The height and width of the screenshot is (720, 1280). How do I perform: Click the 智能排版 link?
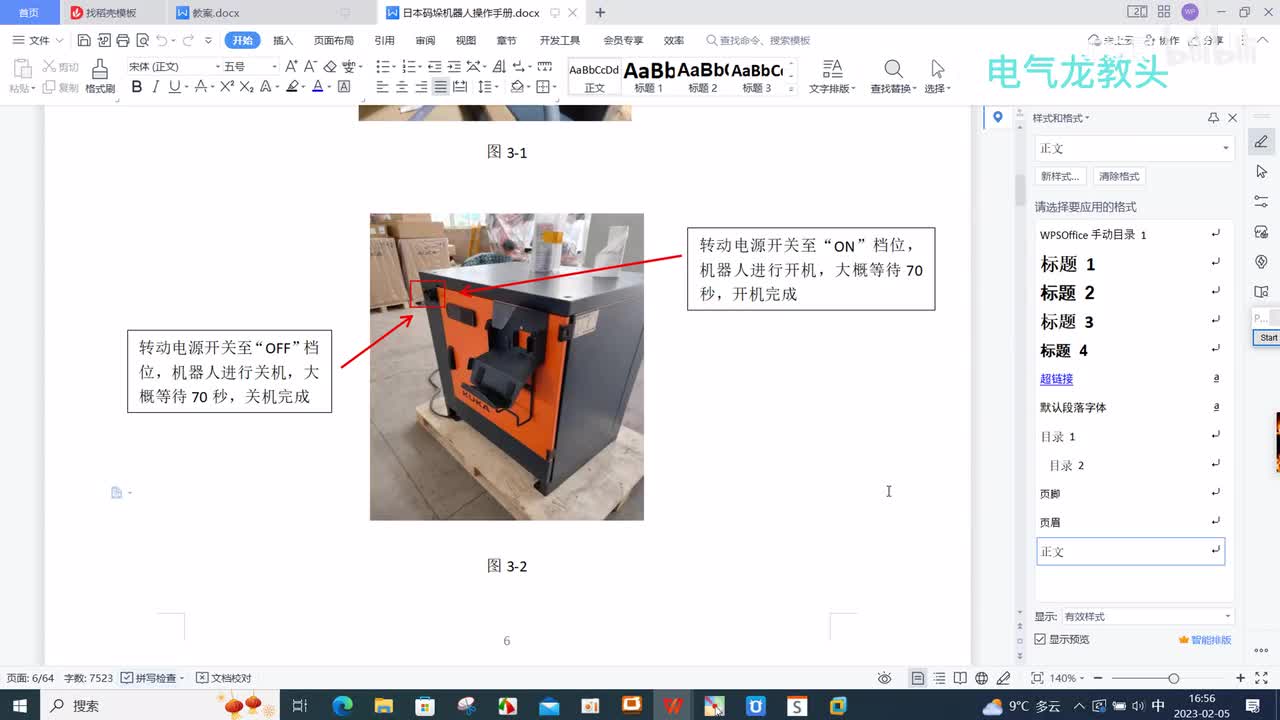tap(1205, 639)
